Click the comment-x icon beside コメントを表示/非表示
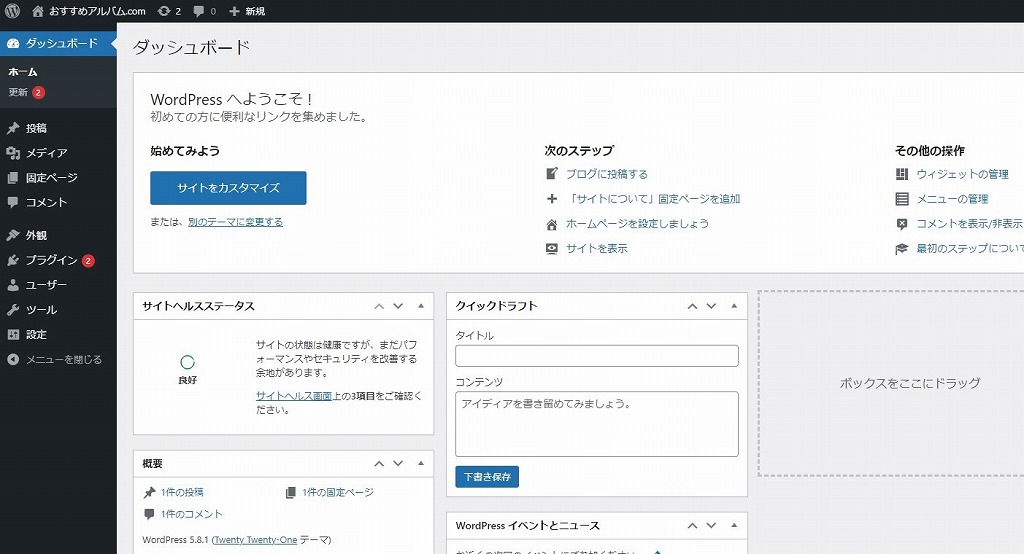The height and width of the screenshot is (554, 1024). point(902,224)
